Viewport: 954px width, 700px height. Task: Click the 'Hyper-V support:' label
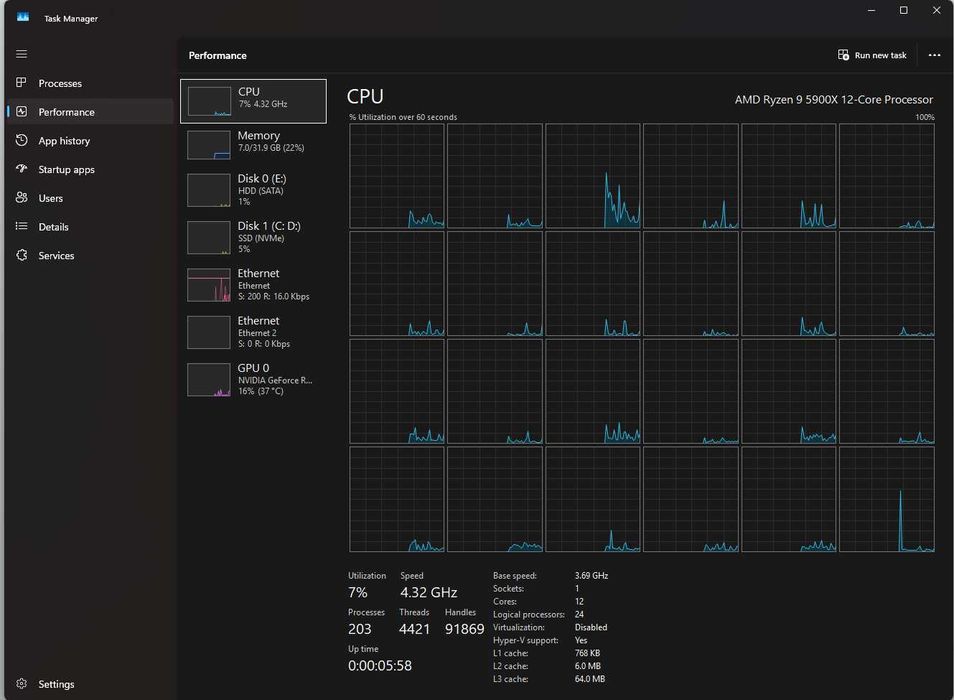526,640
